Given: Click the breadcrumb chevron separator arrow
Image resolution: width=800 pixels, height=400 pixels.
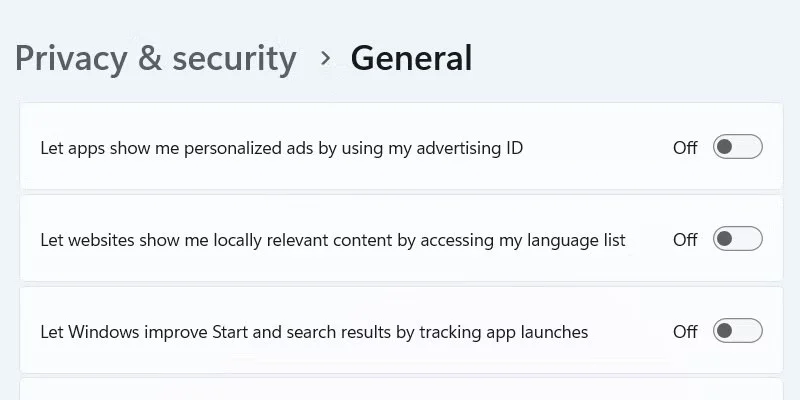Looking at the screenshot, I should tap(325, 58).
